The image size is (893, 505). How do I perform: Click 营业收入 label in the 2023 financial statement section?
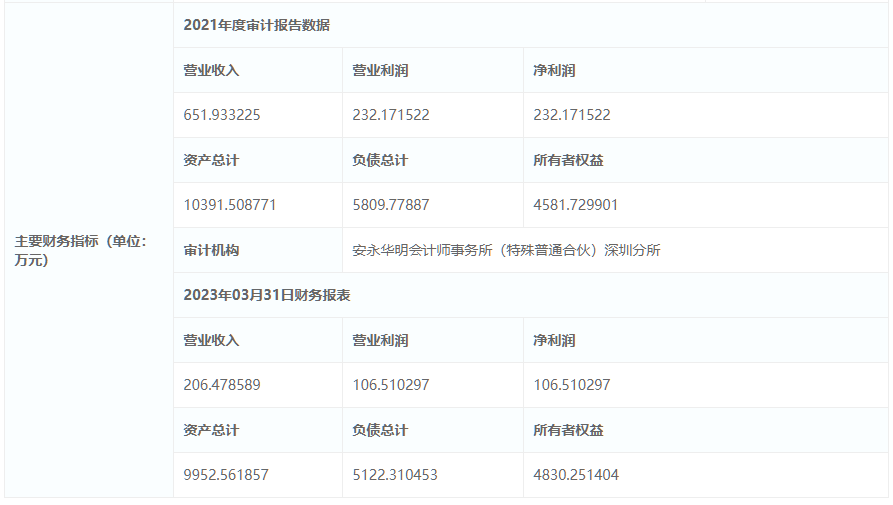click(211, 340)
